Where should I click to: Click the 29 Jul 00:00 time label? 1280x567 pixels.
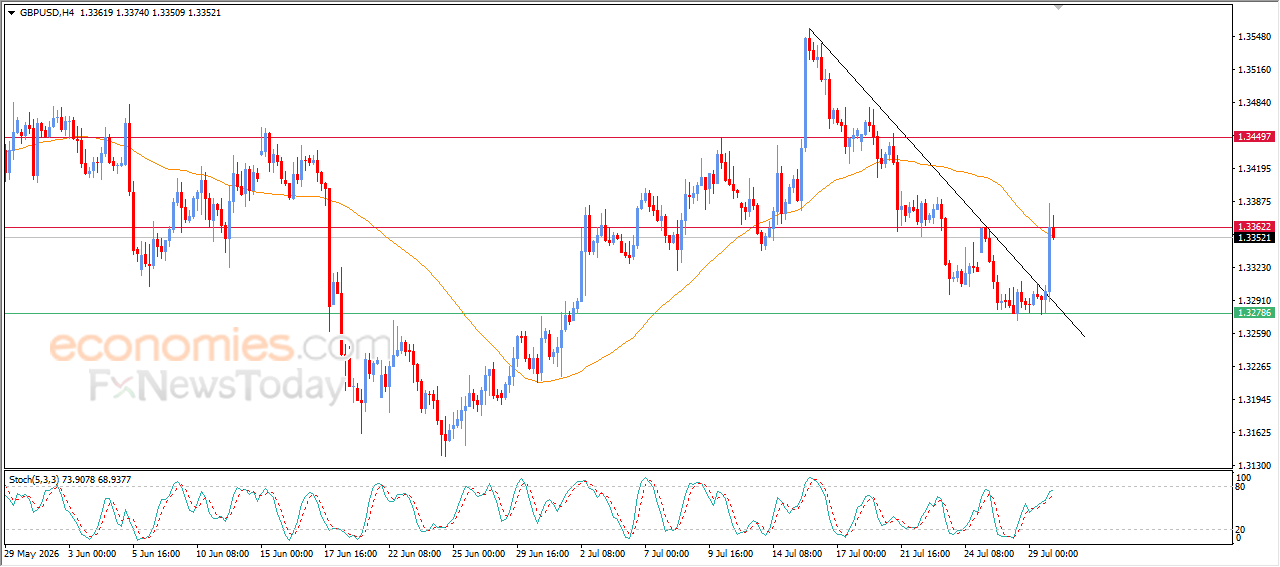(1055, 553)
